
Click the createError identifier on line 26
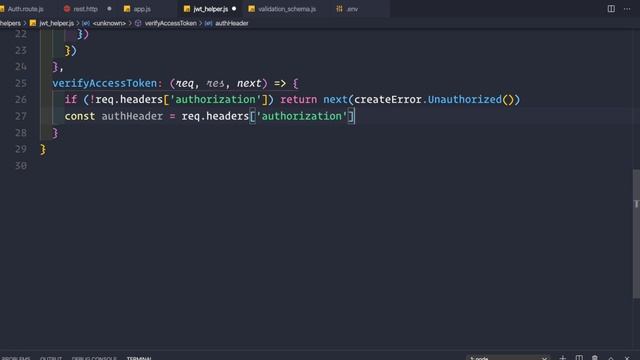[388, 100]
